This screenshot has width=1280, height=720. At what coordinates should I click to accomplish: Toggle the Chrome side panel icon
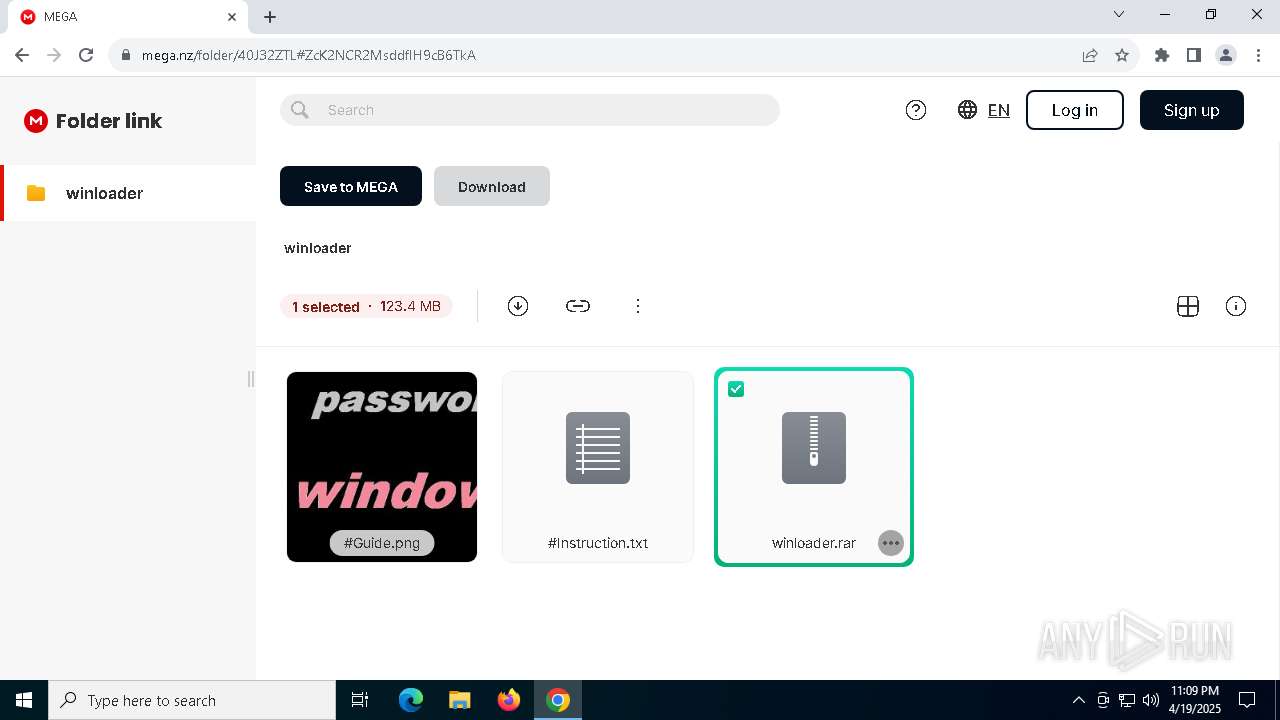pos(1194,55)
